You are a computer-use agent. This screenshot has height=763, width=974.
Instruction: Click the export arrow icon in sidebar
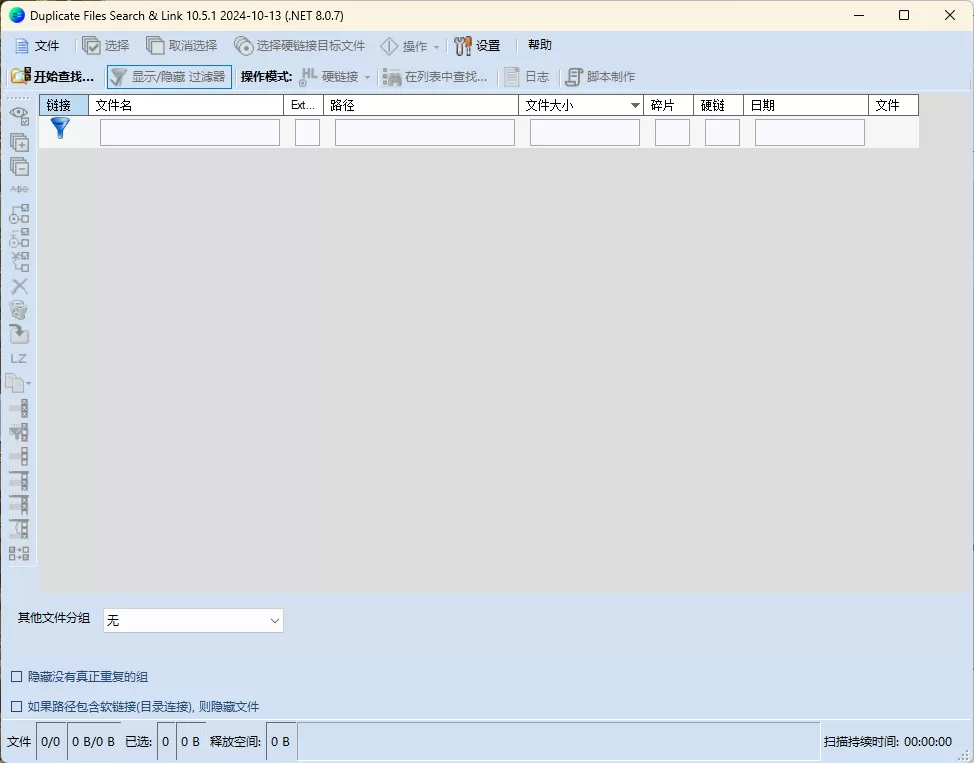coord(18,333)
